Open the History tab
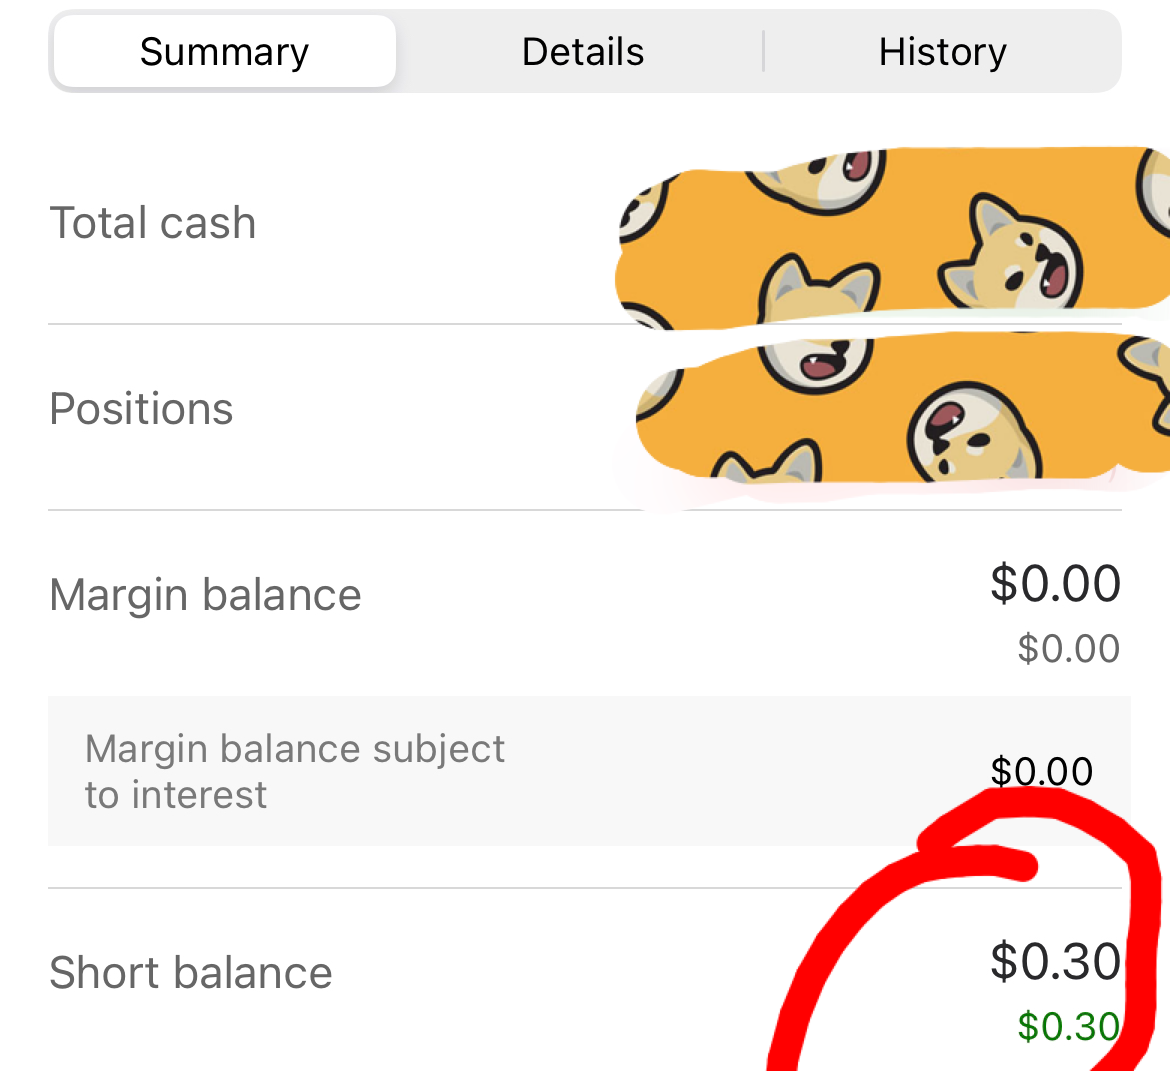 point(942,51)
